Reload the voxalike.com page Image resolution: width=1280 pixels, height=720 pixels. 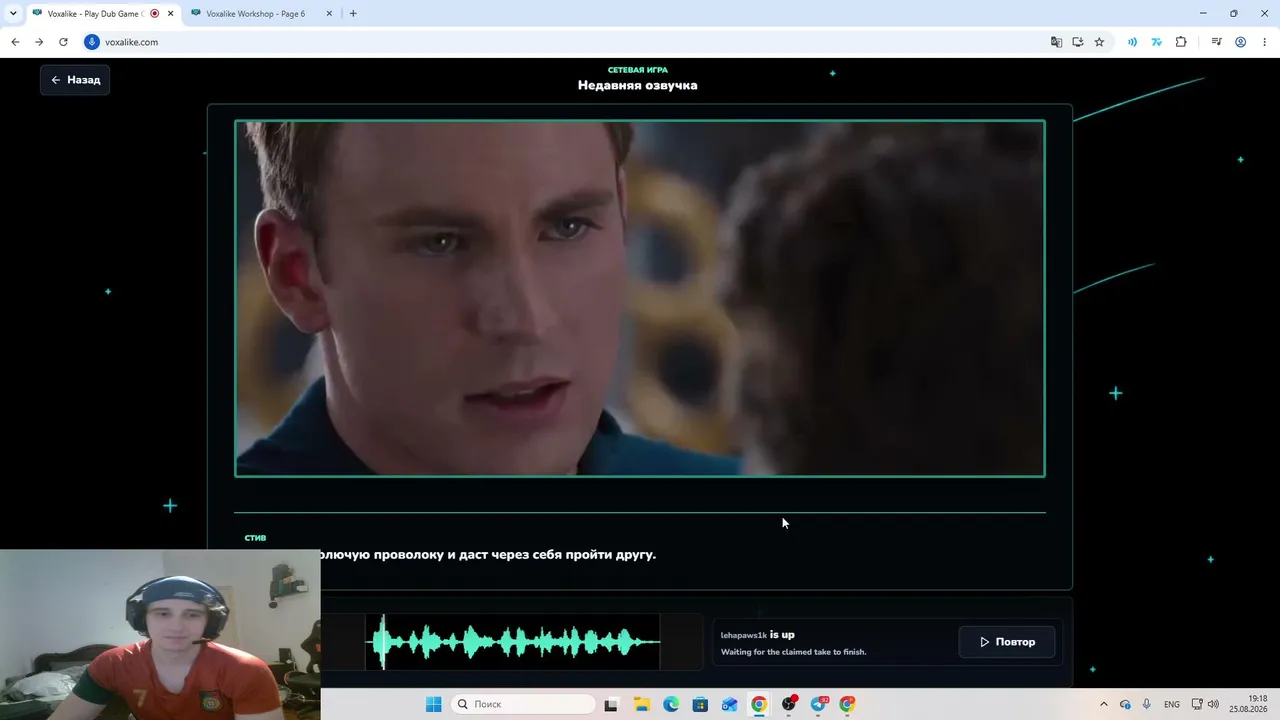(63, 42)
